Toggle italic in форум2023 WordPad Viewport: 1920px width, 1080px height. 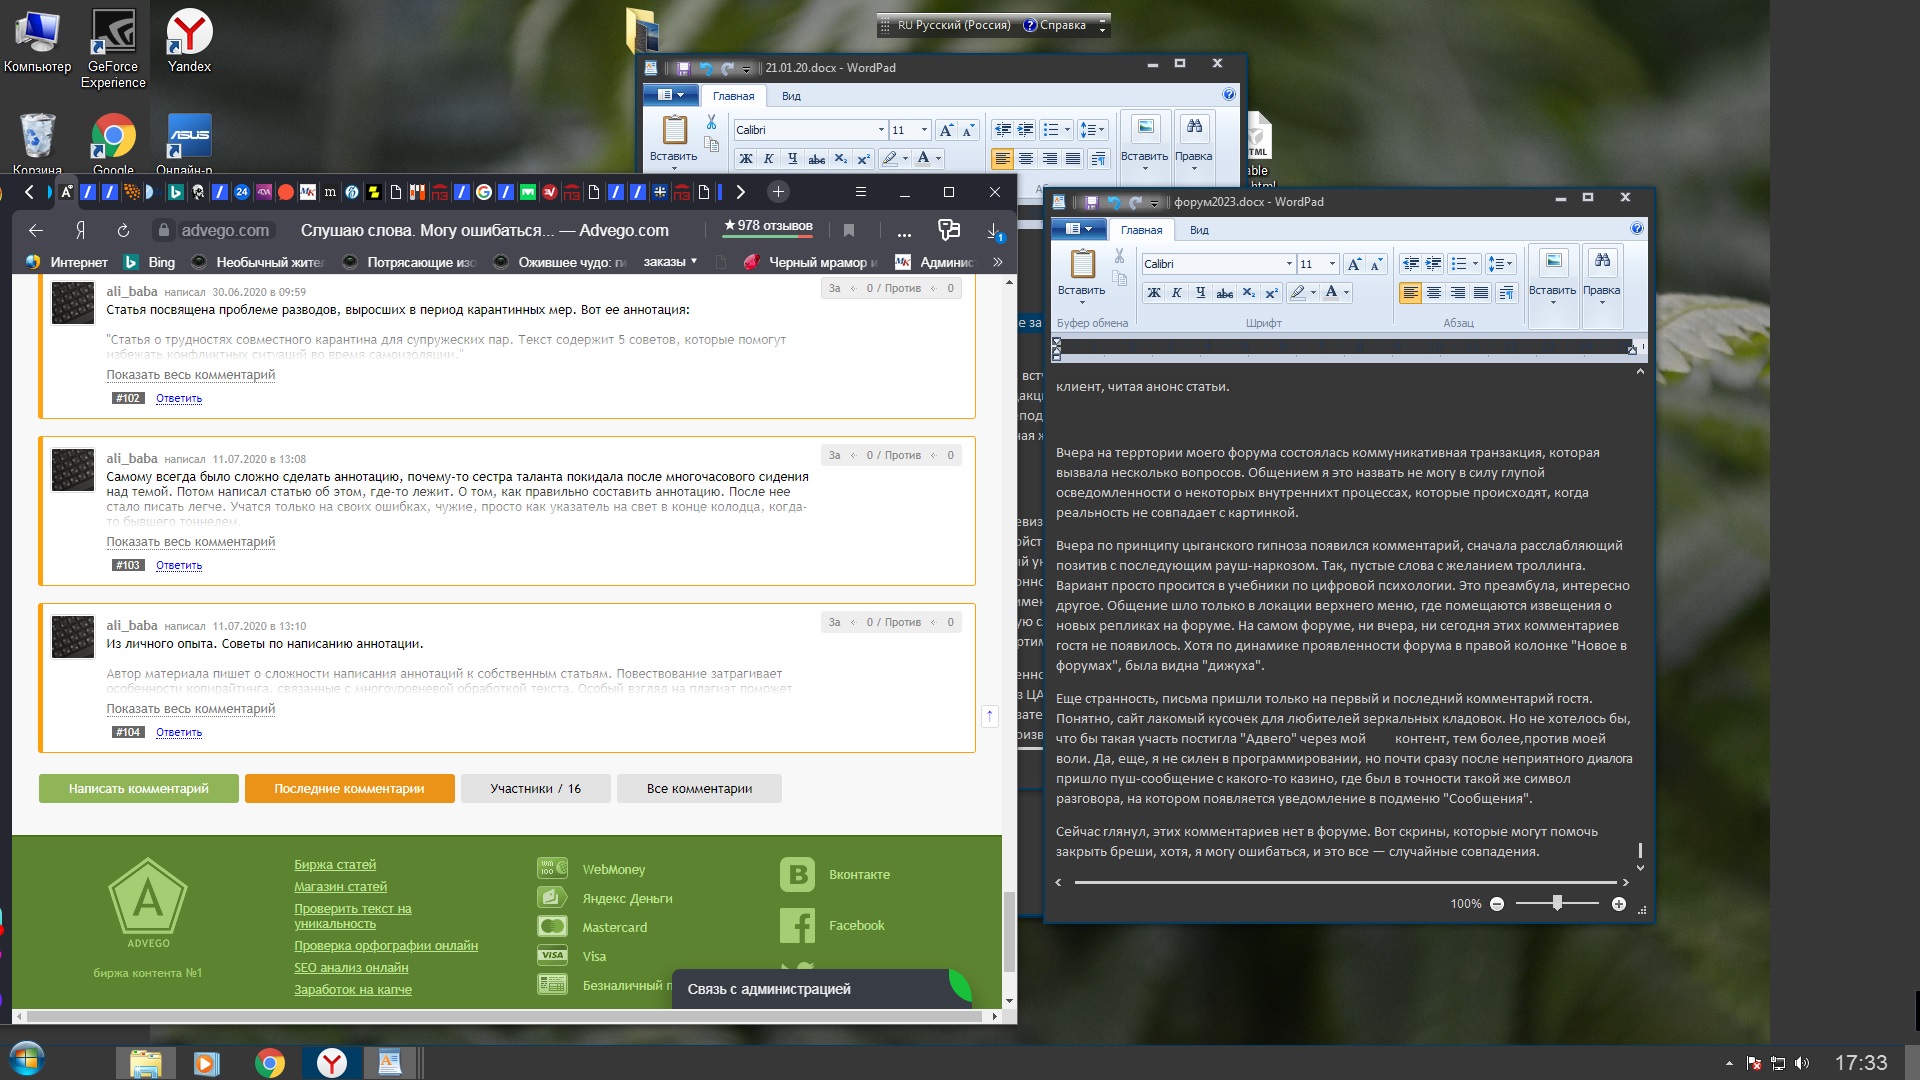[x=1177, y=293]
